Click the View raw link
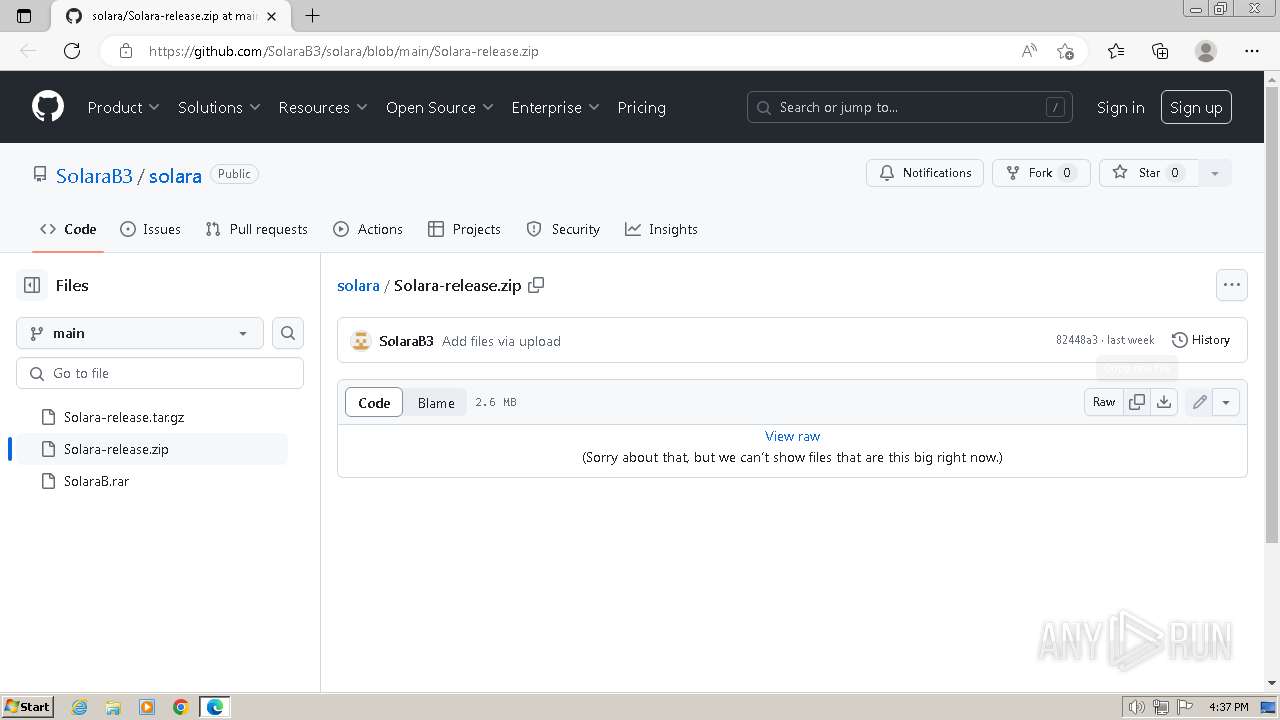Image resolution: width=1280 pixels, height=720 pixels. coord(792,436)
